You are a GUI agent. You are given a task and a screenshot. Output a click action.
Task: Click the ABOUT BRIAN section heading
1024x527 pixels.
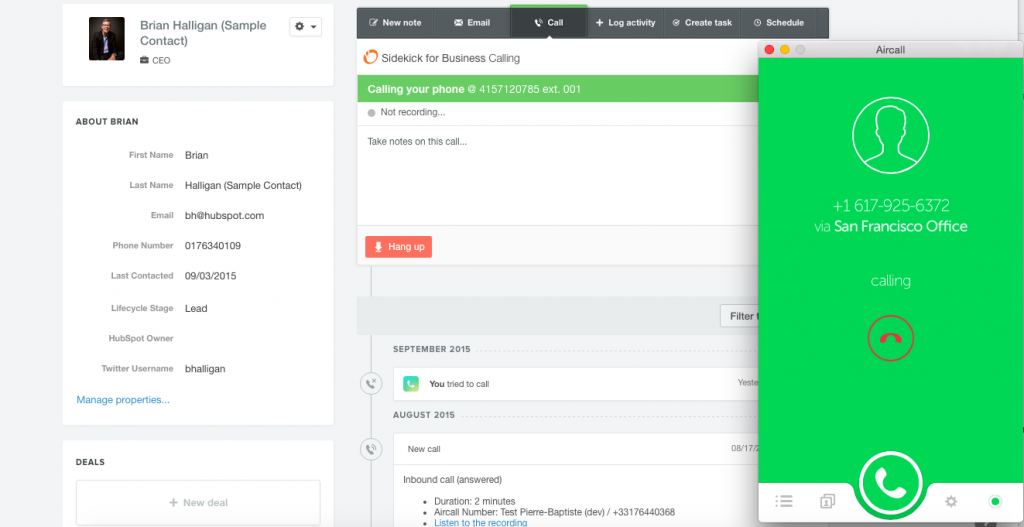107,121
